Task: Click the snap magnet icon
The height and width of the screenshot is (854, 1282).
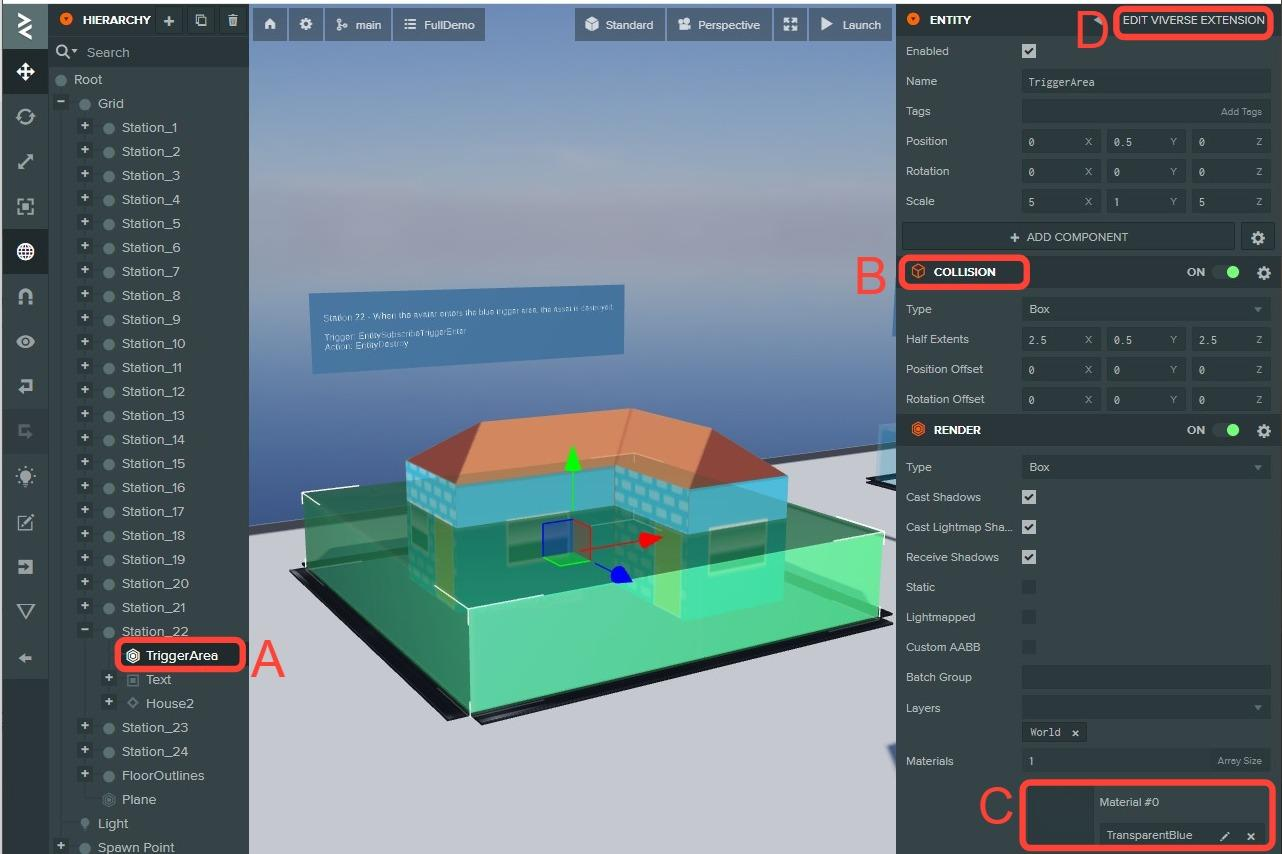Action: tap(26, 297)
